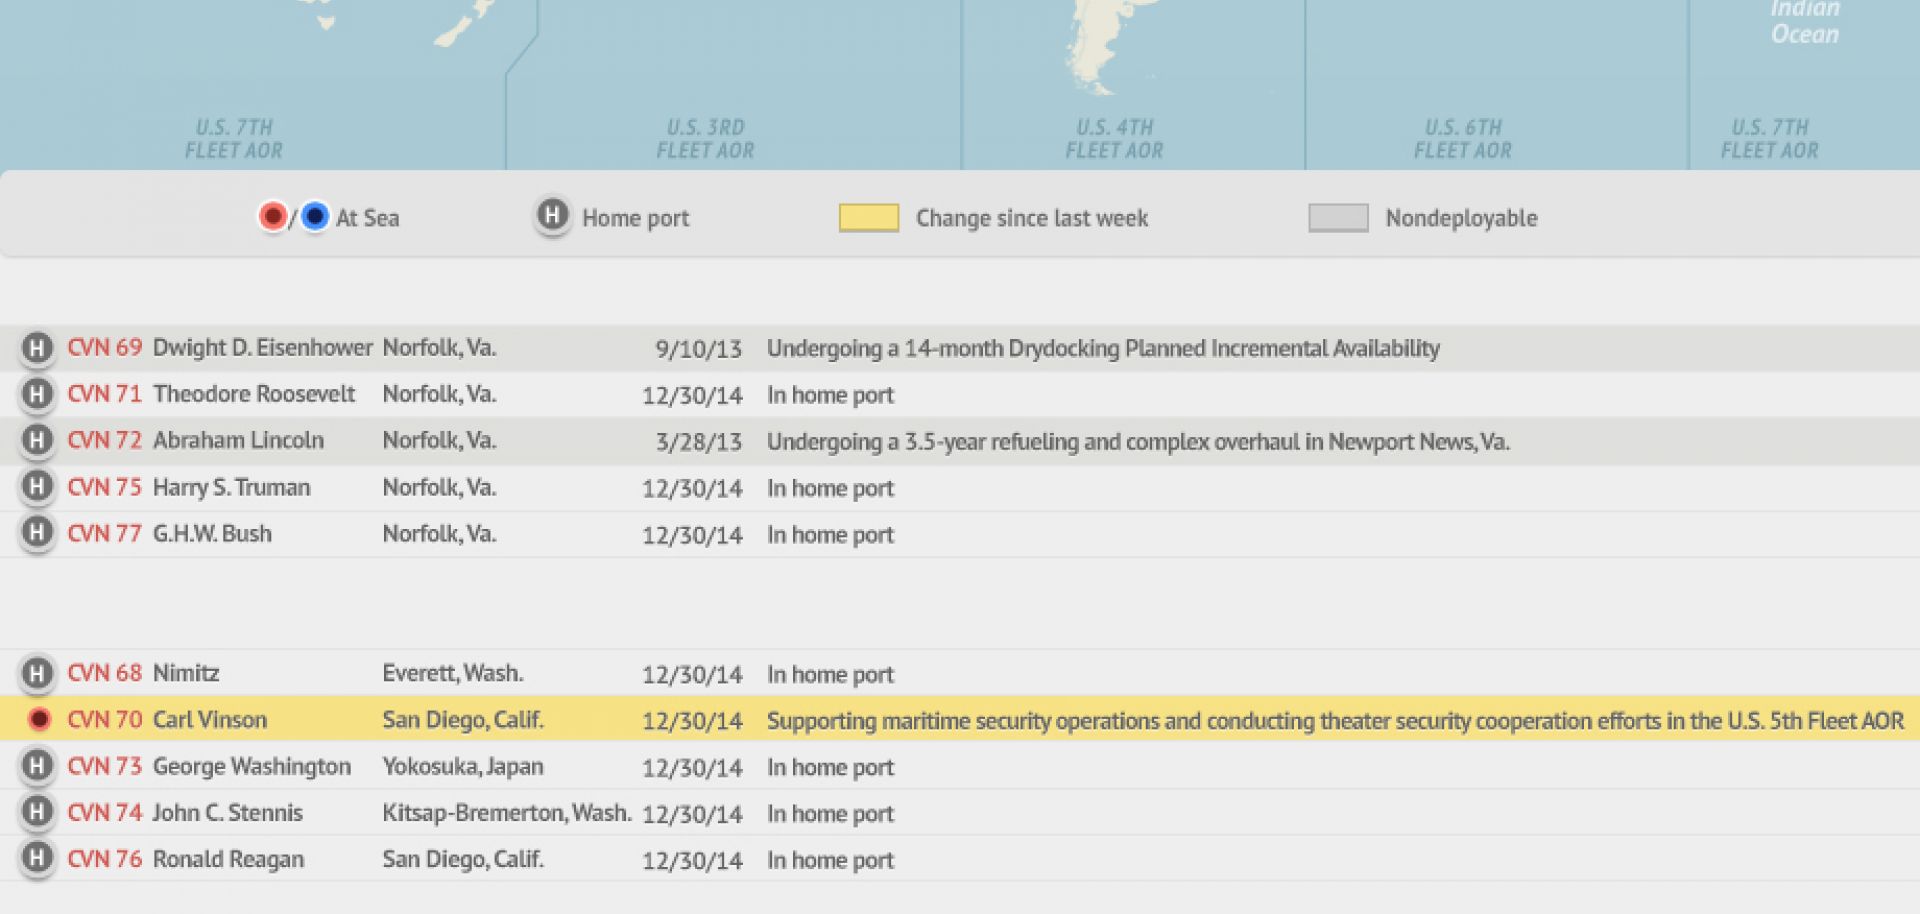
Task: Click the red At Sea legend dot
Action: click(x=272, y=216)
